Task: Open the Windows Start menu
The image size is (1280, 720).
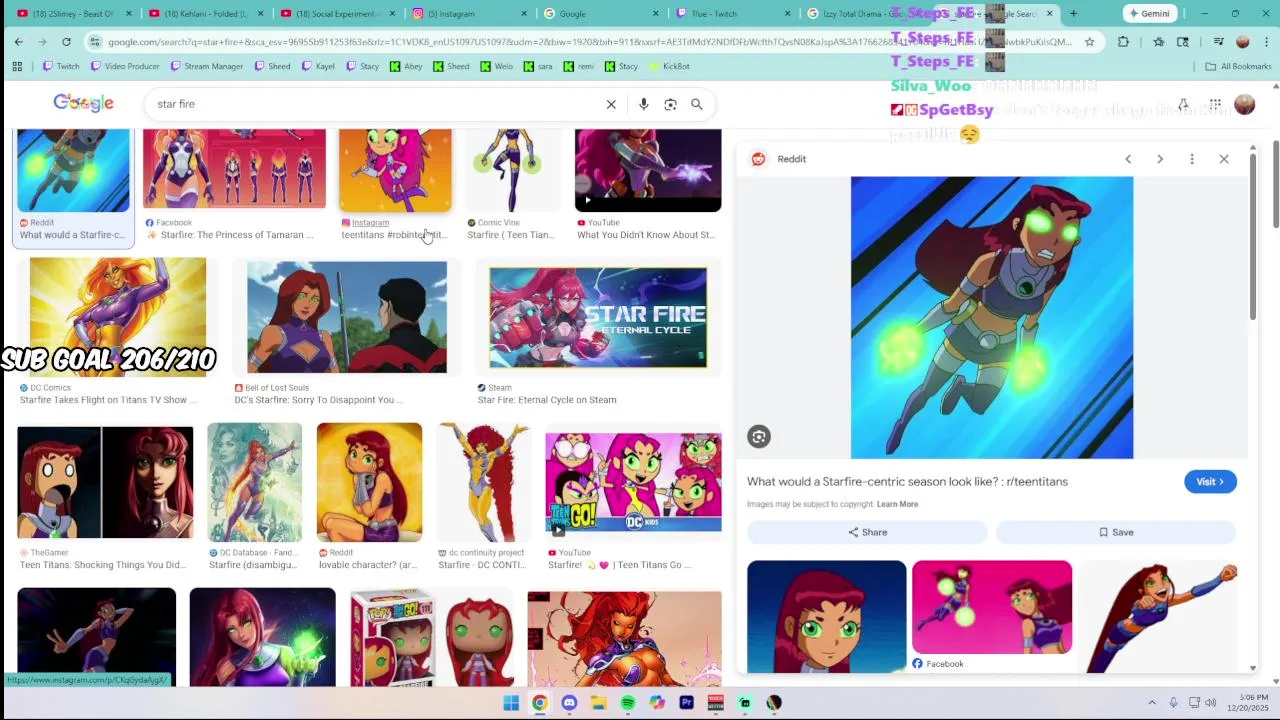Action: tap(511, 703)
